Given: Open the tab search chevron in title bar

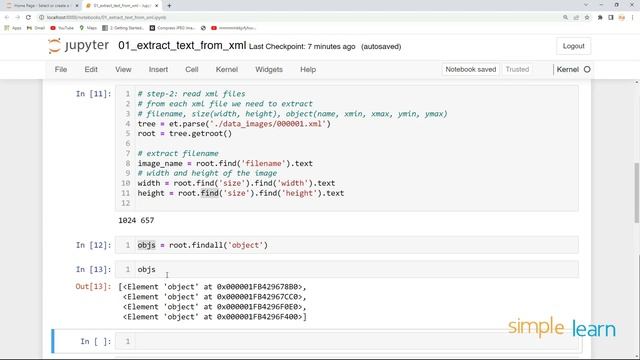Looking at the screenshot, I should (x=586, y=5).
